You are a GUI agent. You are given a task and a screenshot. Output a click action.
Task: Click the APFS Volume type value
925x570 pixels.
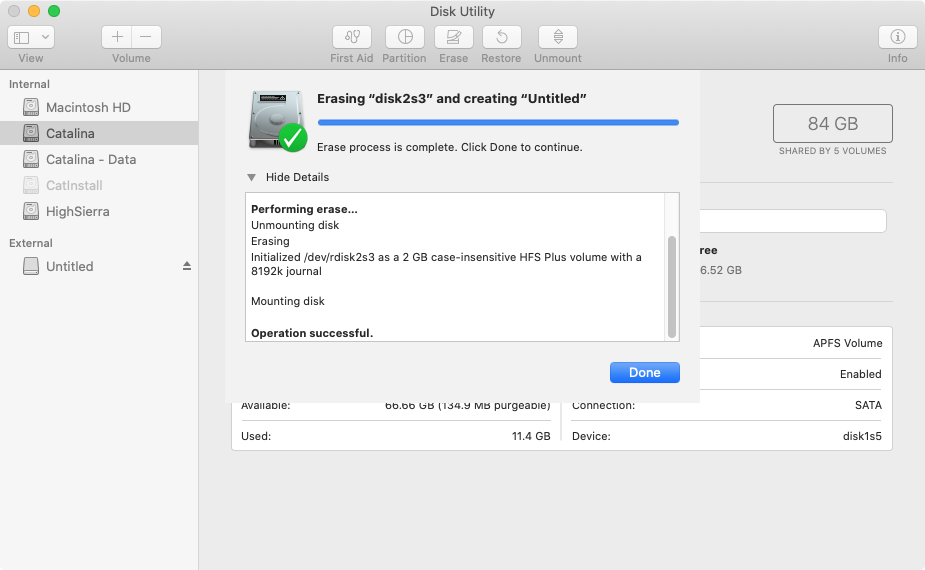pyautogui.click(x=847, y=343)
